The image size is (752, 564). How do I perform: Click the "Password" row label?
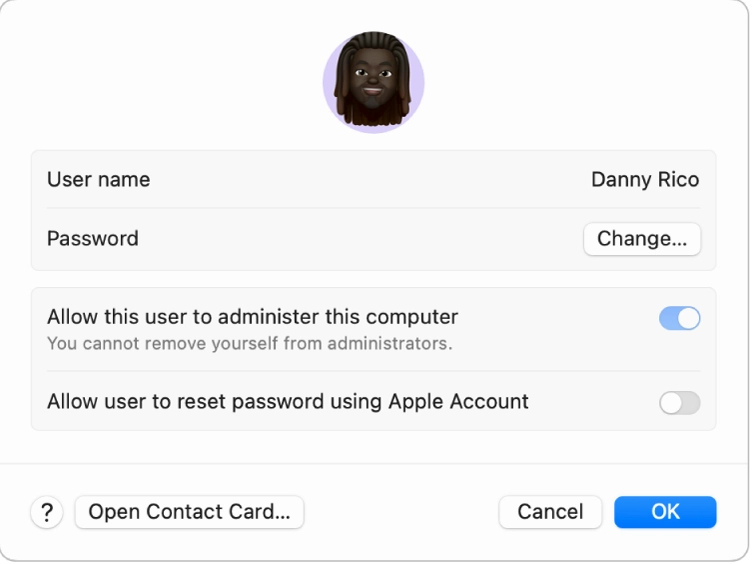tap(92, 239)
